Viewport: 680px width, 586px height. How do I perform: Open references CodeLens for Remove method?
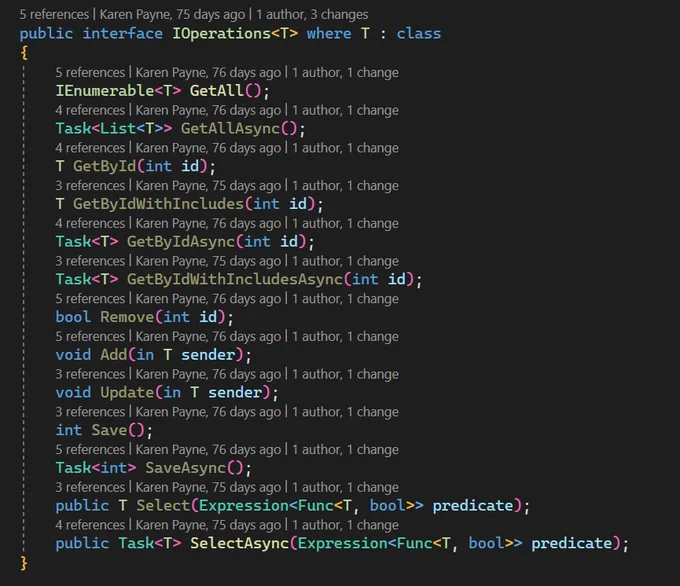90,299
